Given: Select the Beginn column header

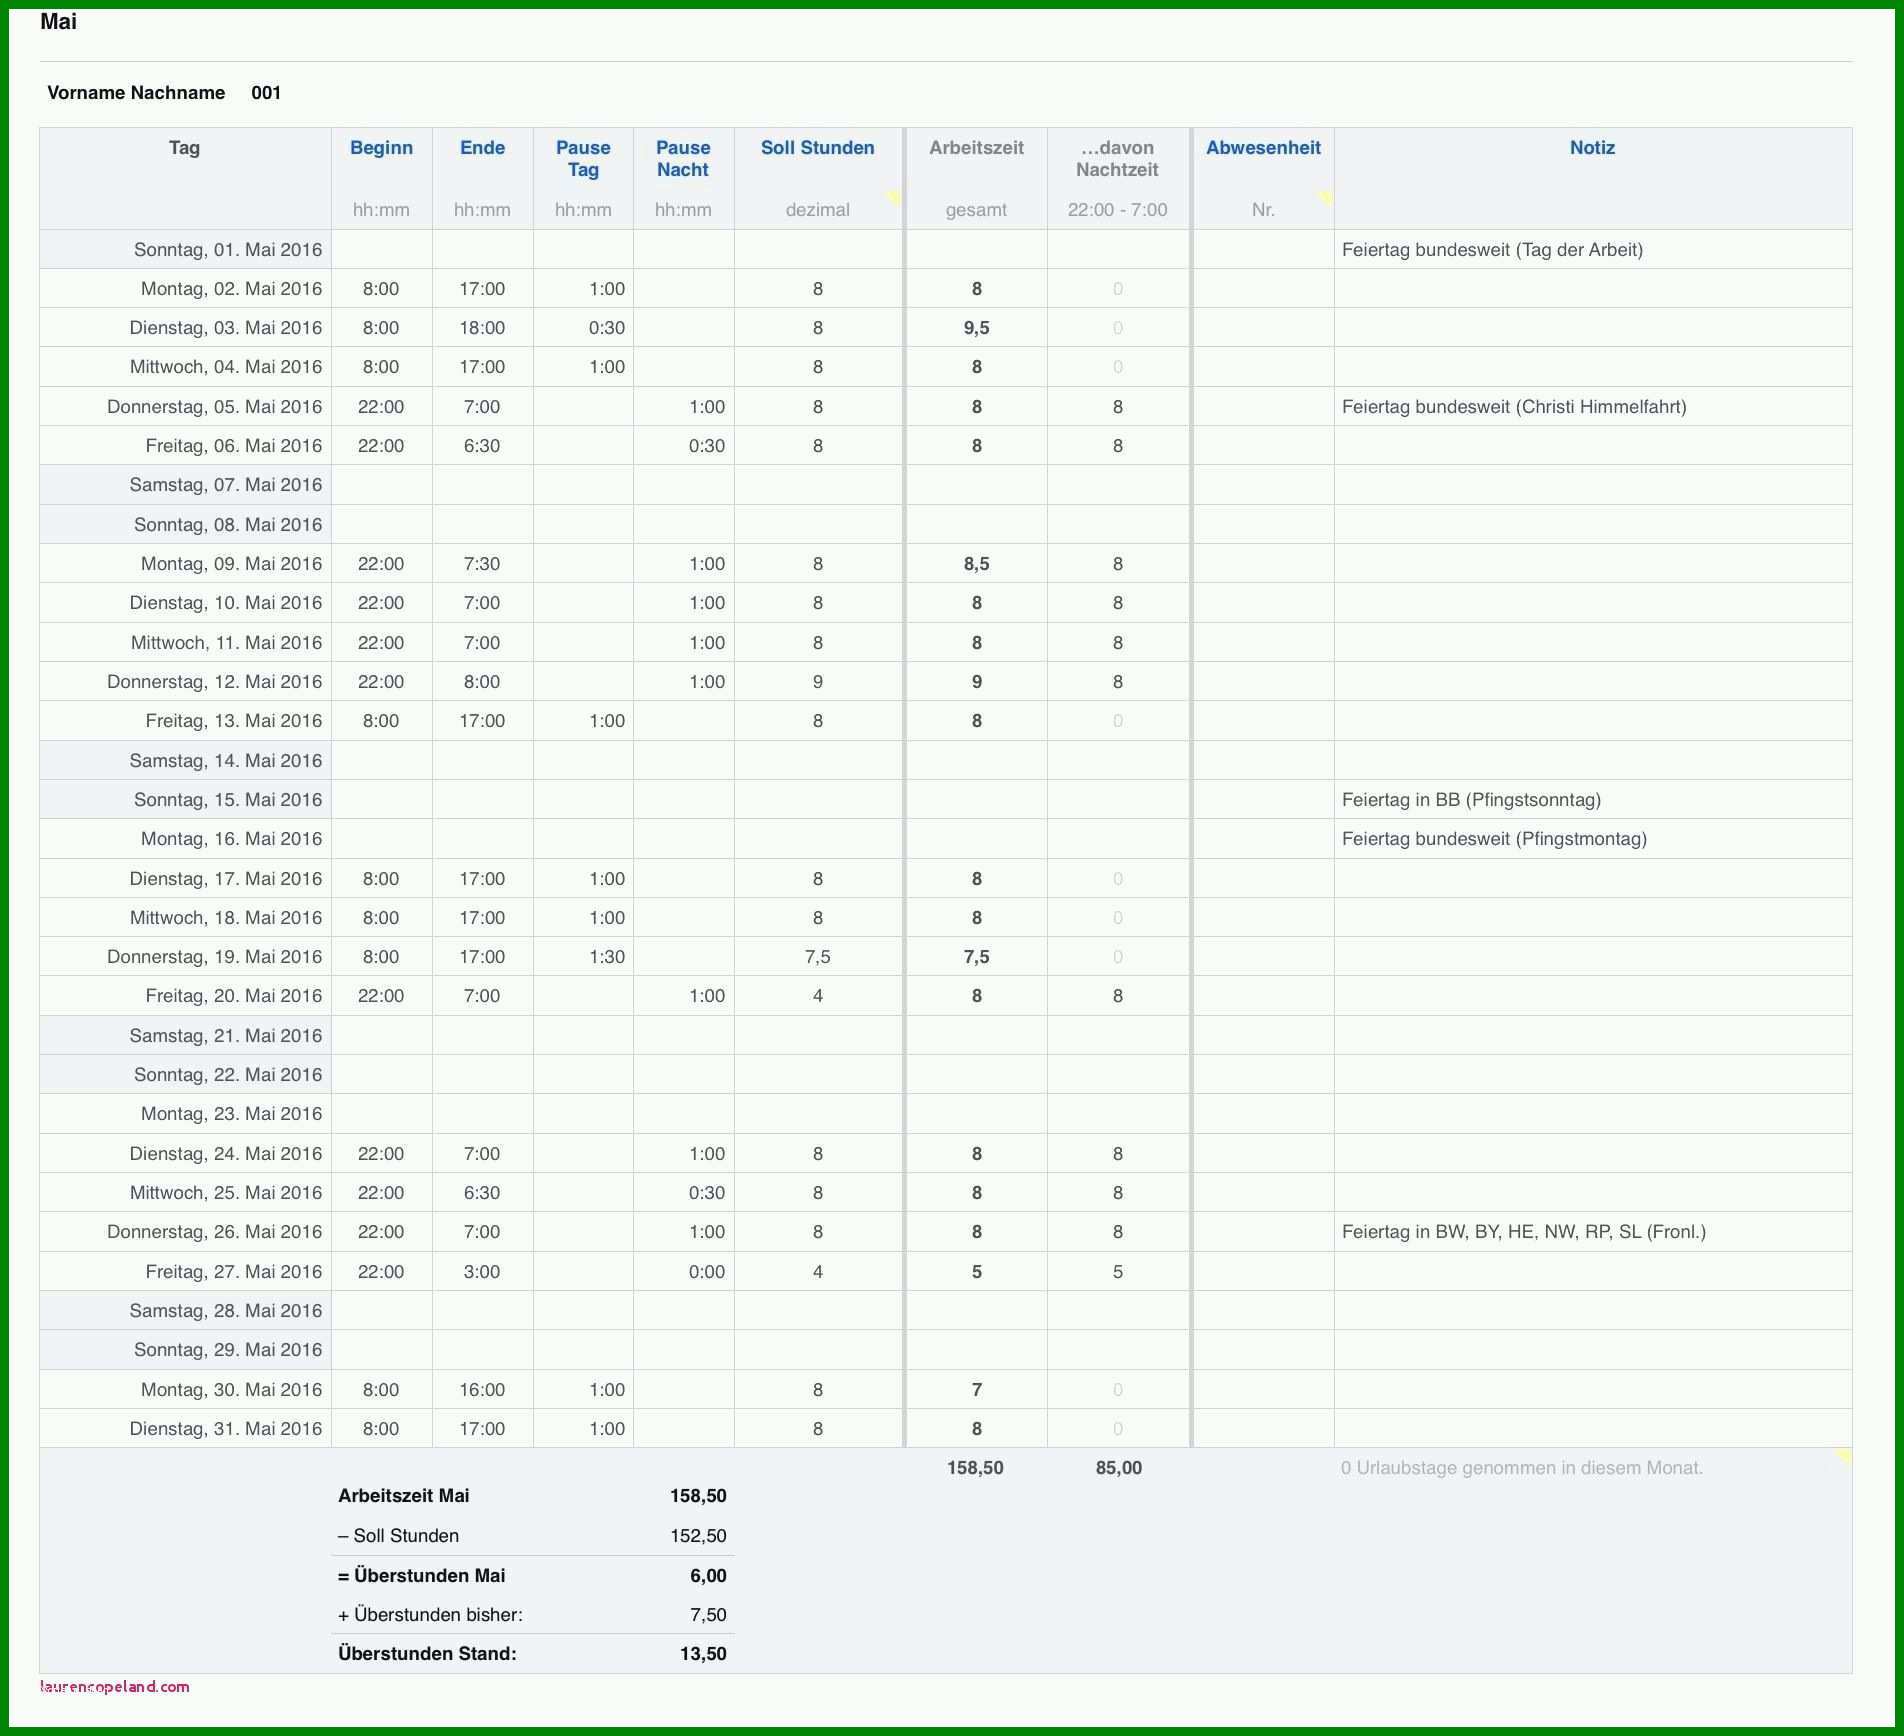Looking at the screenshot, I should point(381,148).
